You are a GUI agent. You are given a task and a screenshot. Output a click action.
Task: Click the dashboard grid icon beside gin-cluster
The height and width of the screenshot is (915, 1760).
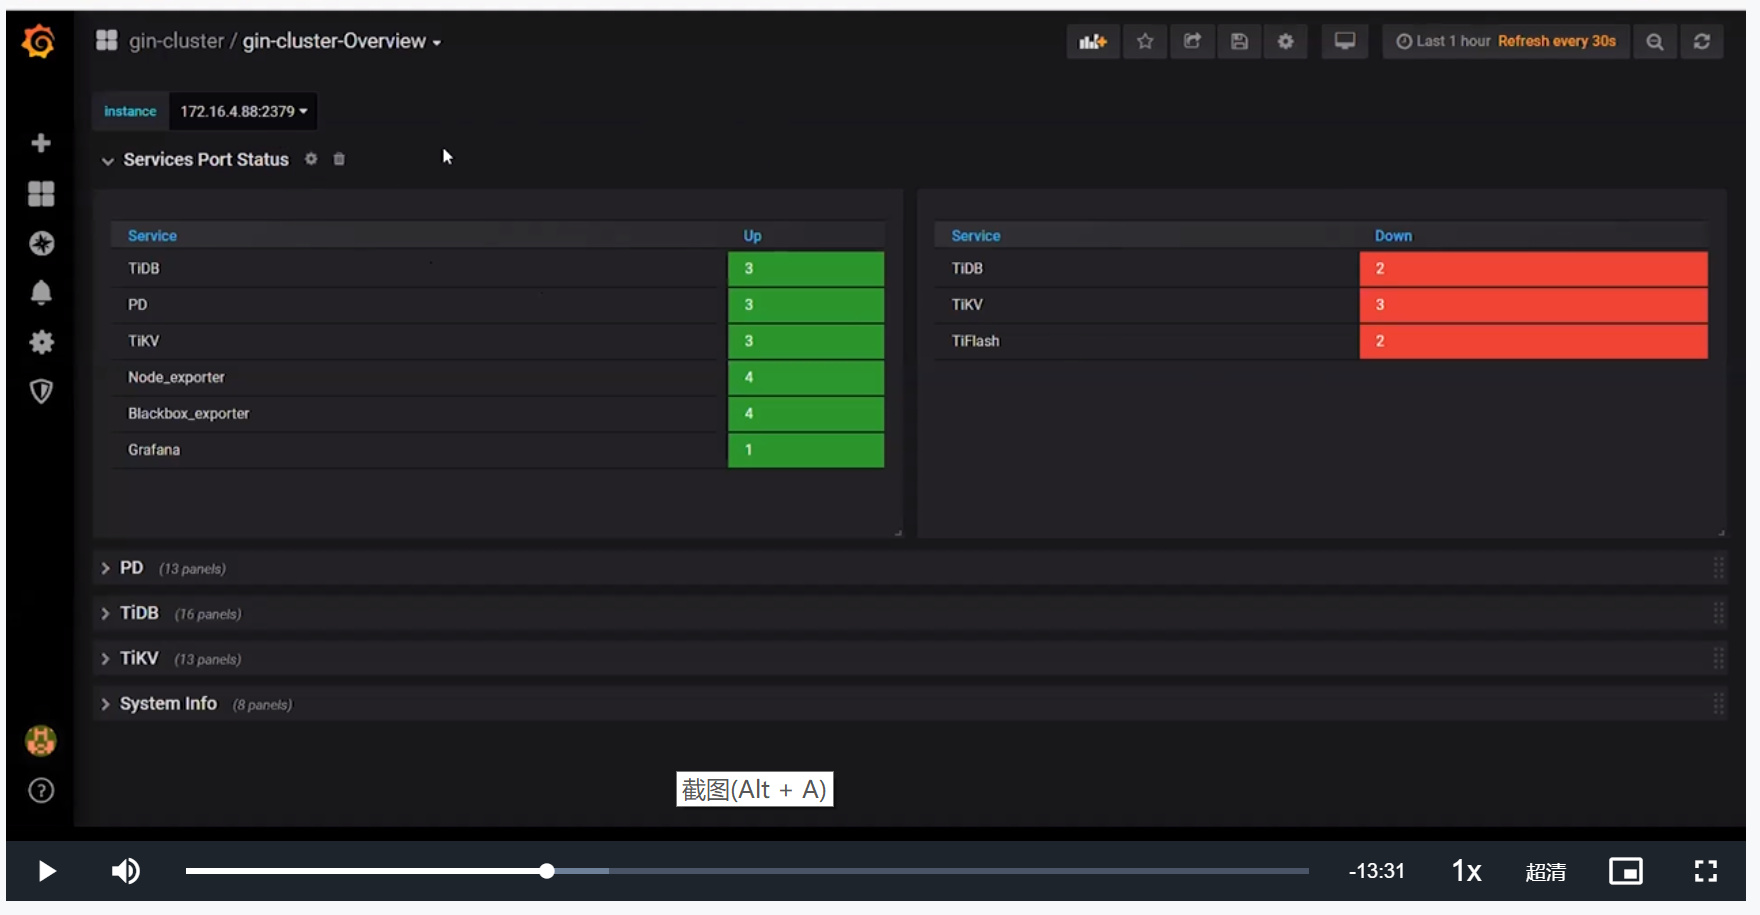[107, 40]
